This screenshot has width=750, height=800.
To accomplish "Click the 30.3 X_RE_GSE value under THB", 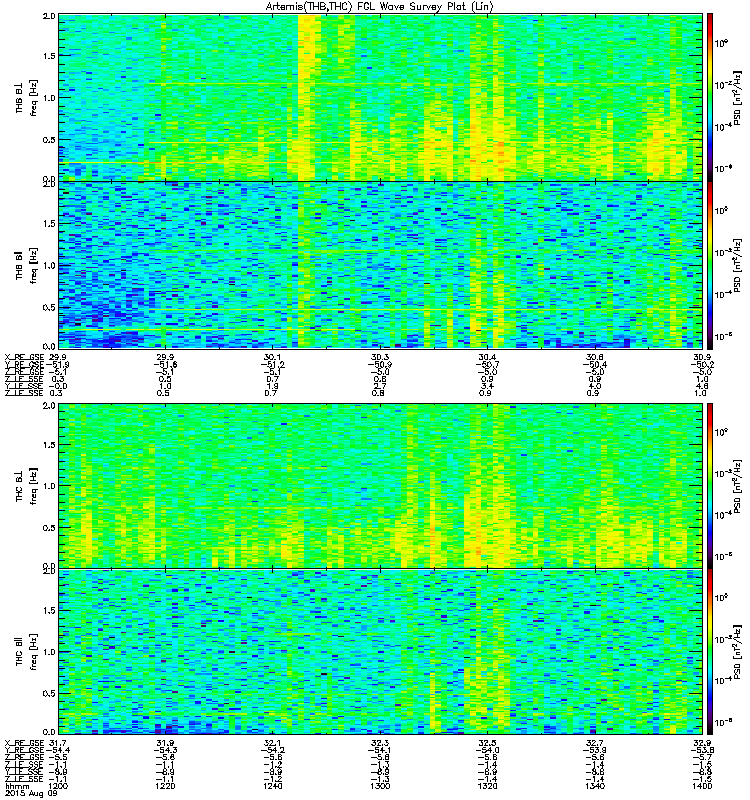I will coord(380,357).
